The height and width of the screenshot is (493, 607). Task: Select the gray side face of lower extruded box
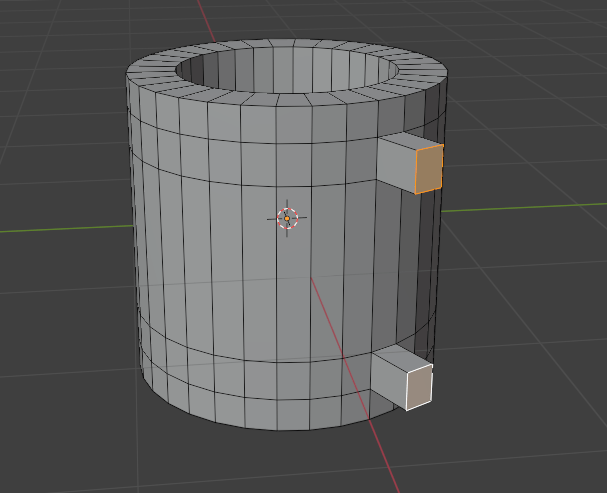point(388,379)
